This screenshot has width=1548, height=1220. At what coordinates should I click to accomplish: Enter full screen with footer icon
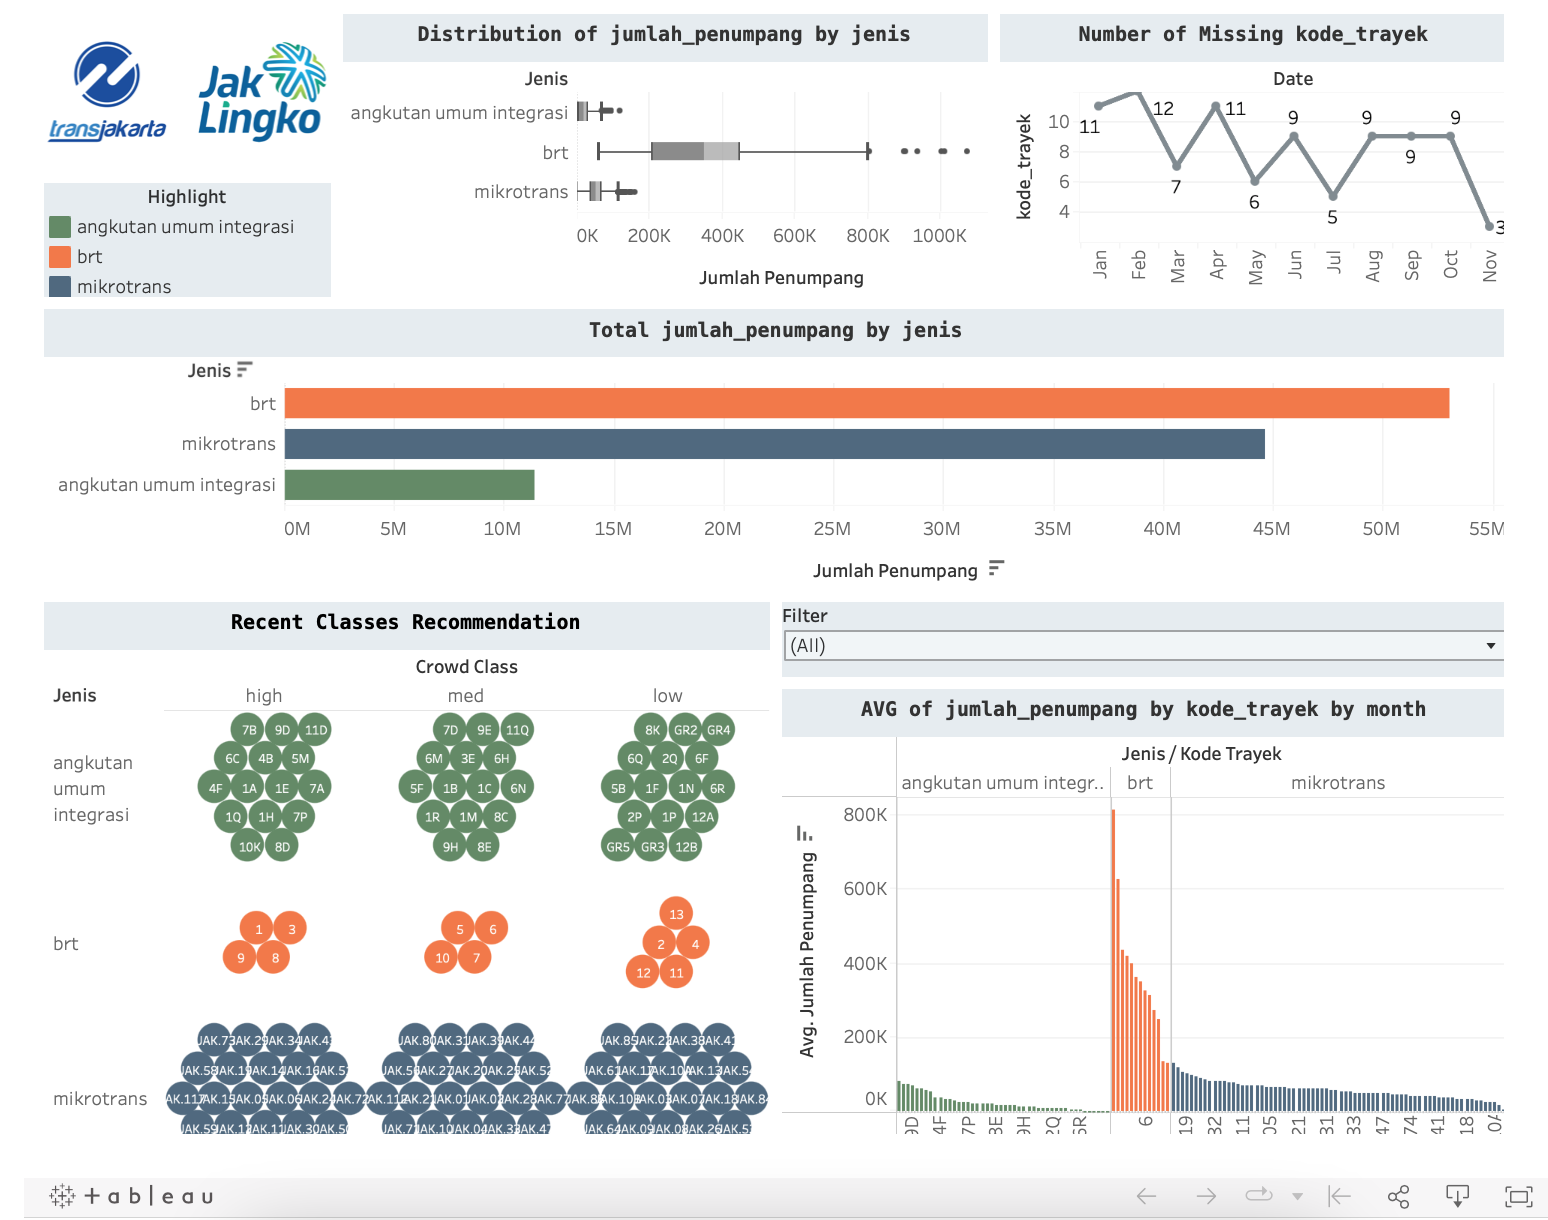[1519, 1196]
